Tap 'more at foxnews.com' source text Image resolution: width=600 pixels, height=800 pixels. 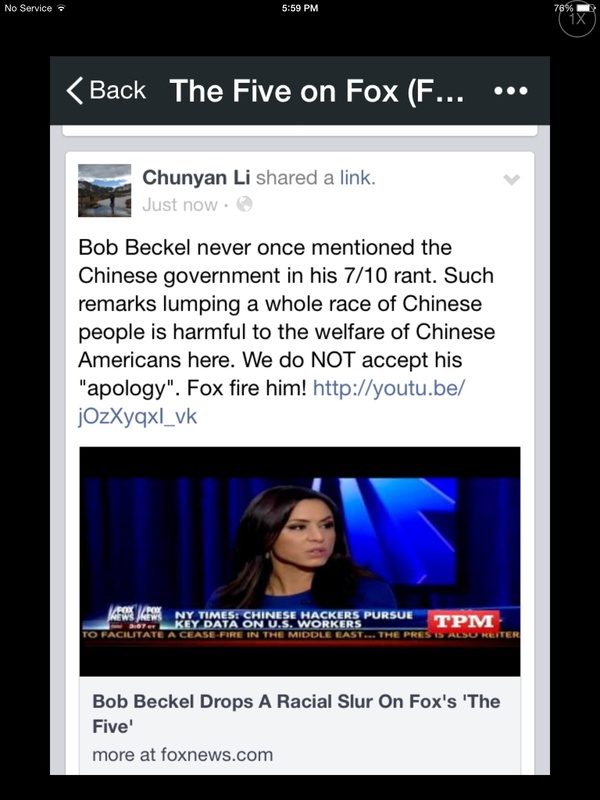(183, 755)
